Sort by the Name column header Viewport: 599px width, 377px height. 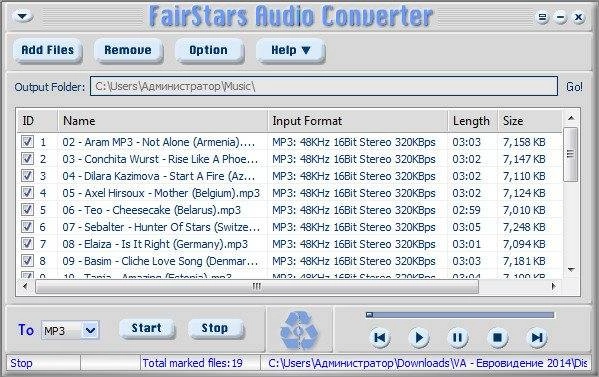163,121
